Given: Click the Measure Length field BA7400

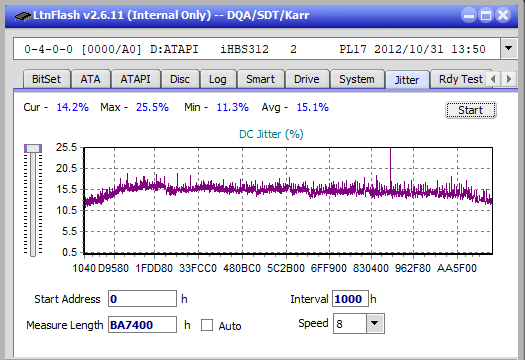Looking at the screenshot, I should click(142, 325).
